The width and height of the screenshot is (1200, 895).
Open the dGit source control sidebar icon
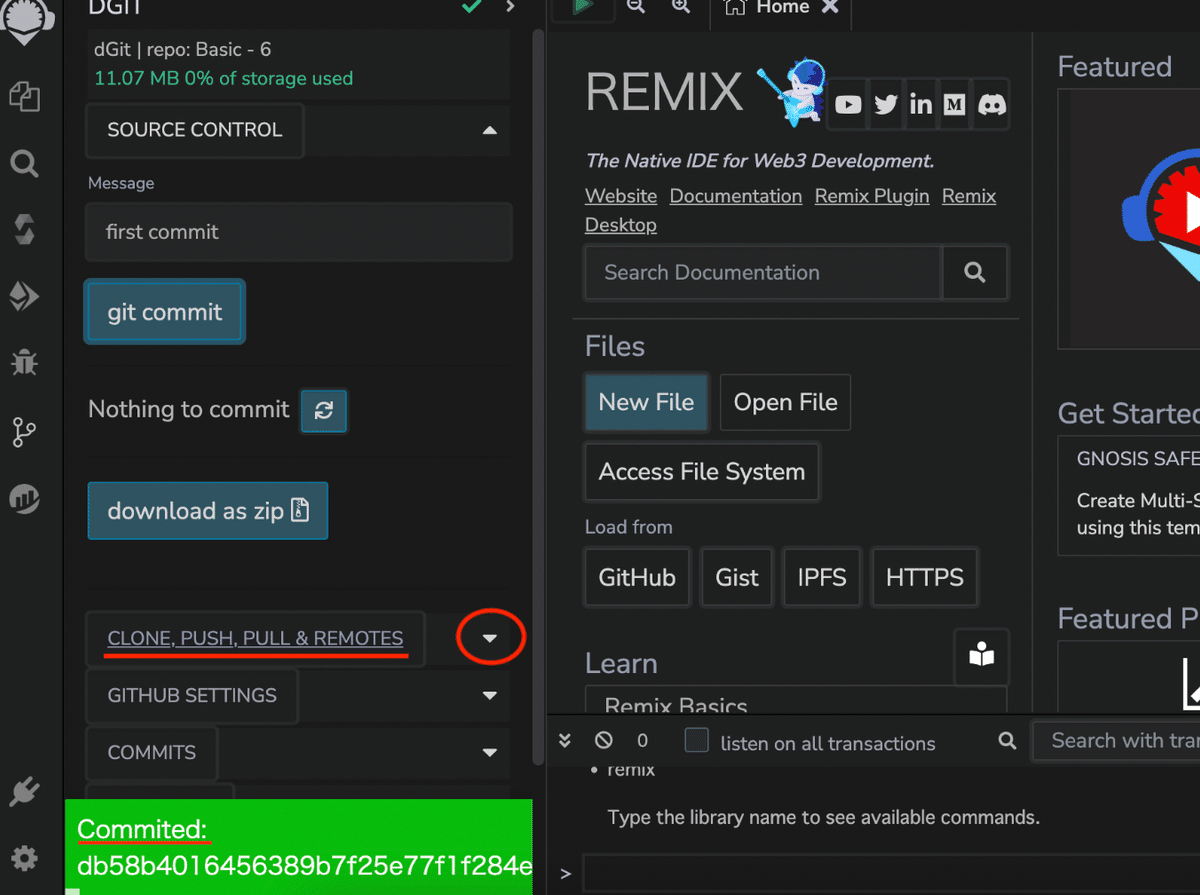24,432
